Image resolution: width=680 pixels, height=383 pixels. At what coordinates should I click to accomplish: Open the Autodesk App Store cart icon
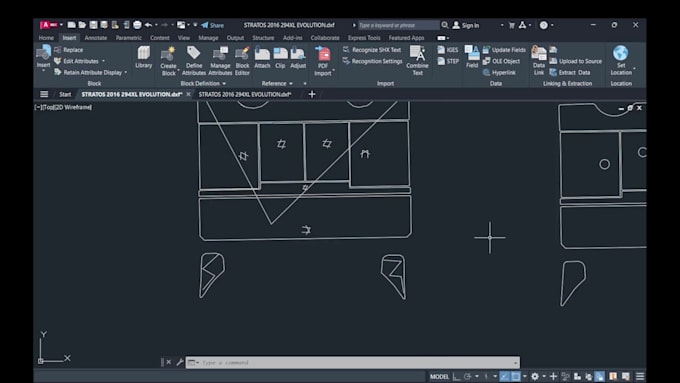point(512,25)
